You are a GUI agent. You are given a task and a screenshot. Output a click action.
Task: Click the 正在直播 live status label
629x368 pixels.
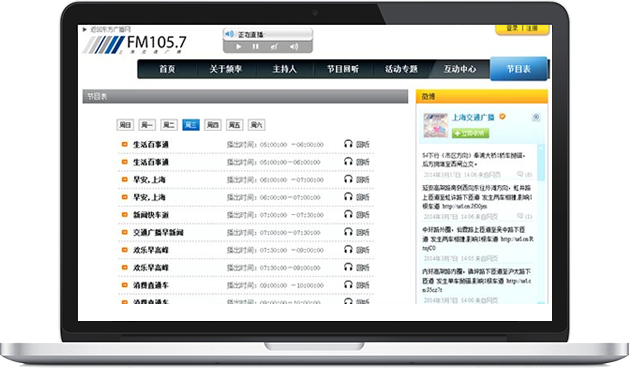pos(251,35)
